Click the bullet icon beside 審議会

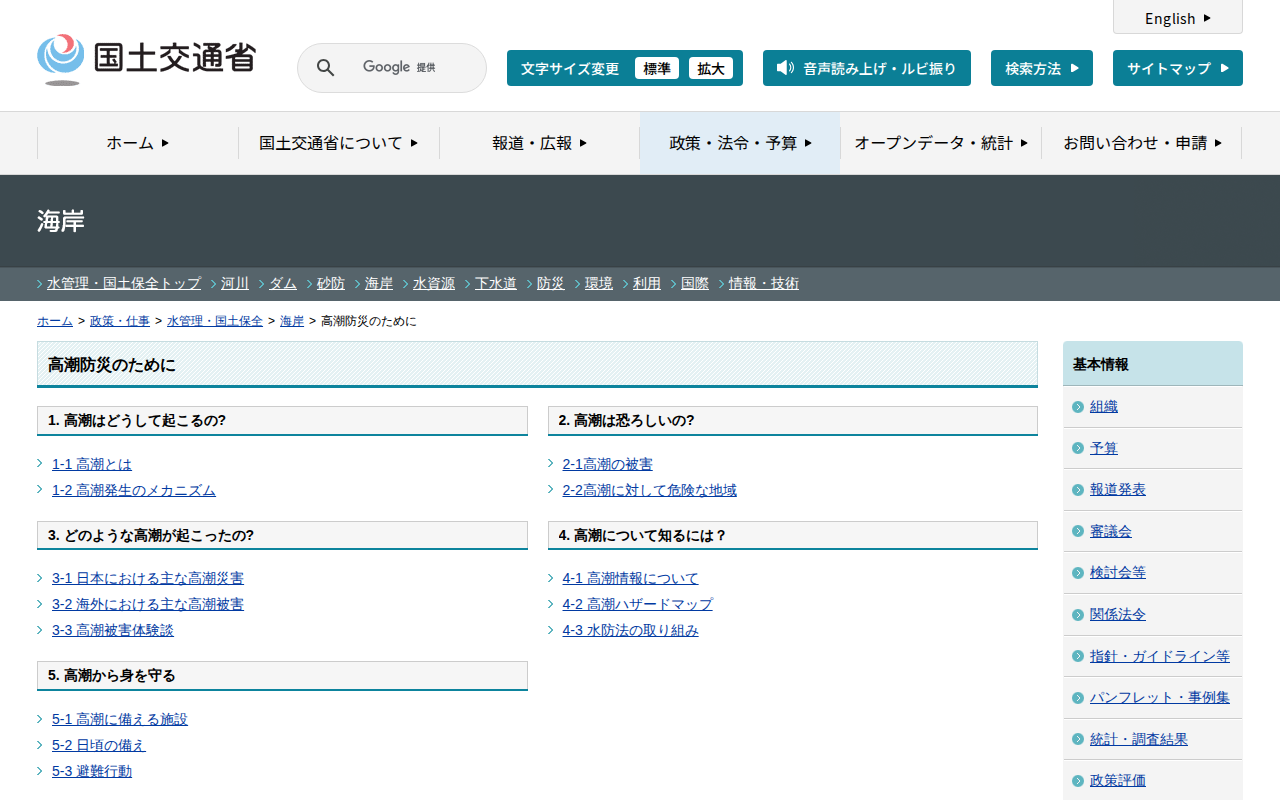click(x=1077, y=532)
